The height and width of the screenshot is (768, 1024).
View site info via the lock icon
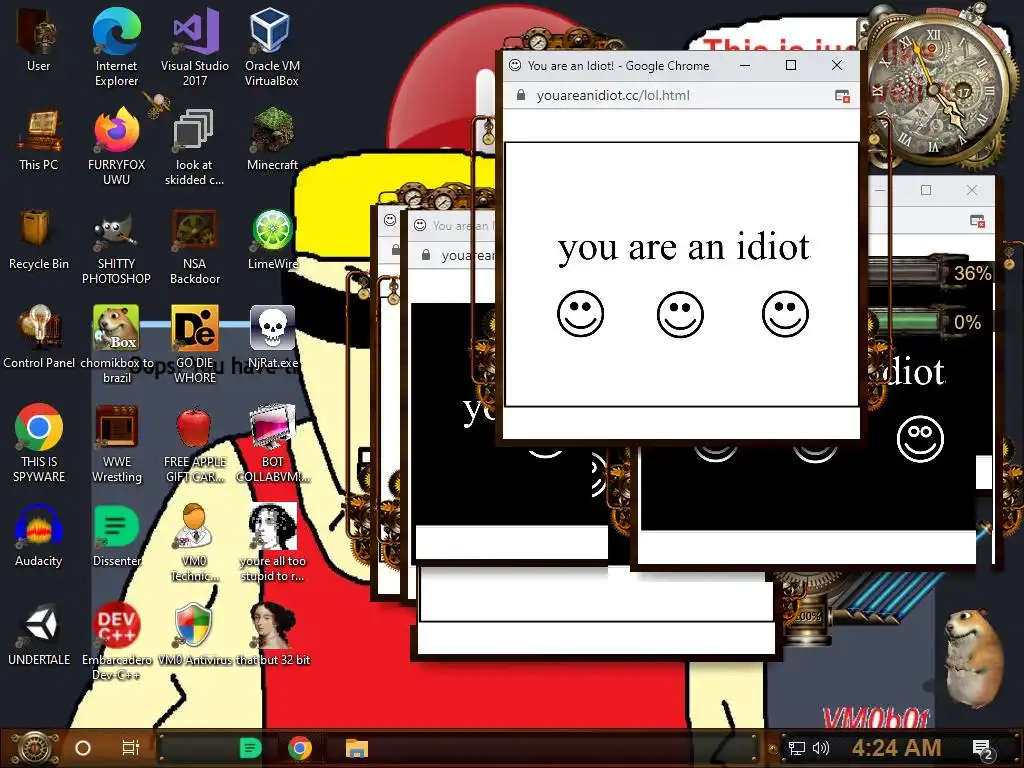(x=520, y=95)
